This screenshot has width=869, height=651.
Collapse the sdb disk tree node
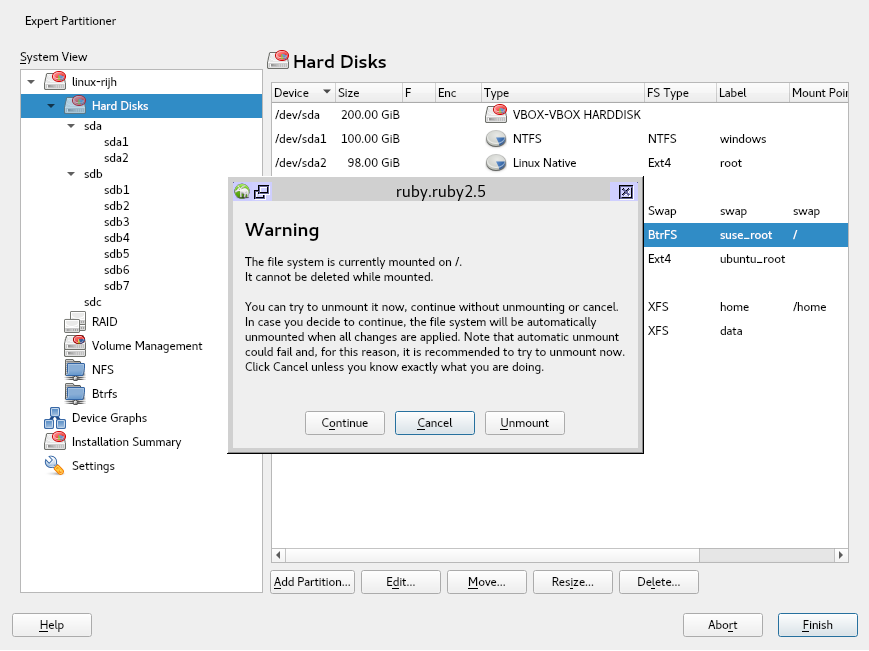pos(71,174)
